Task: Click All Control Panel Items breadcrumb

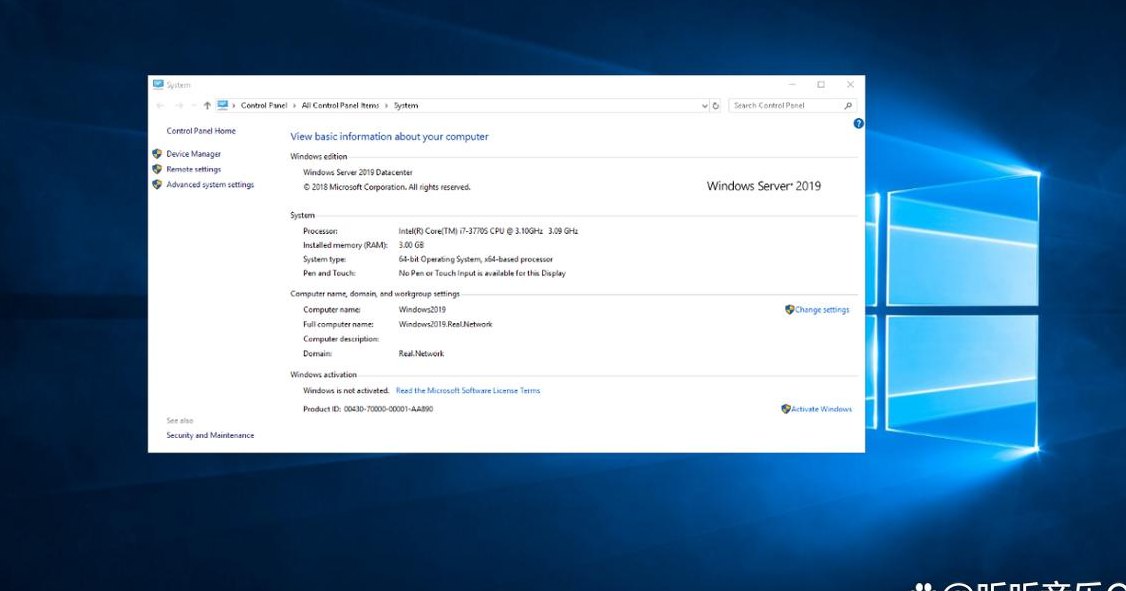Action: click(x=340, y=106)
